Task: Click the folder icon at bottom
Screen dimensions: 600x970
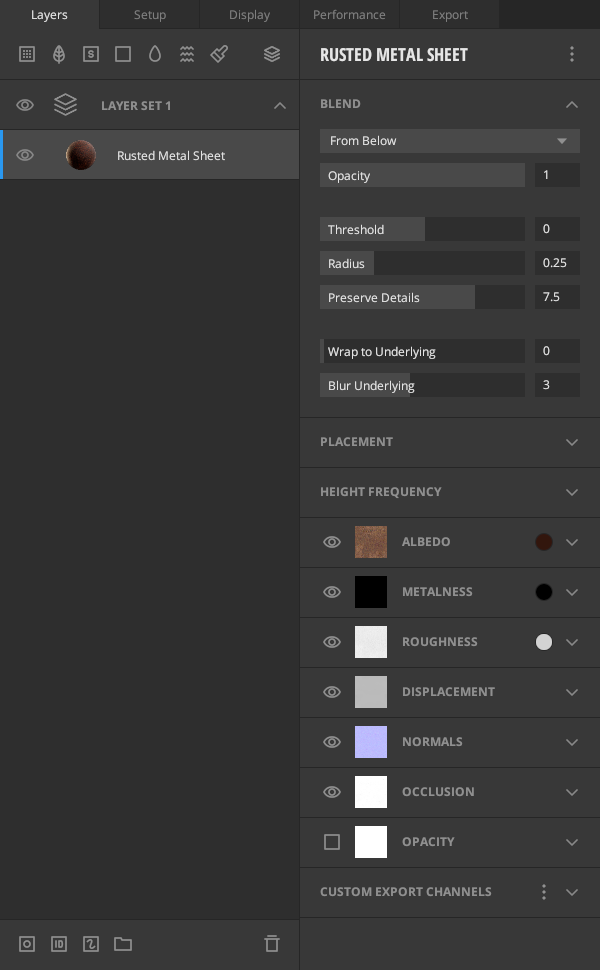Action: [x=123, y=944]
